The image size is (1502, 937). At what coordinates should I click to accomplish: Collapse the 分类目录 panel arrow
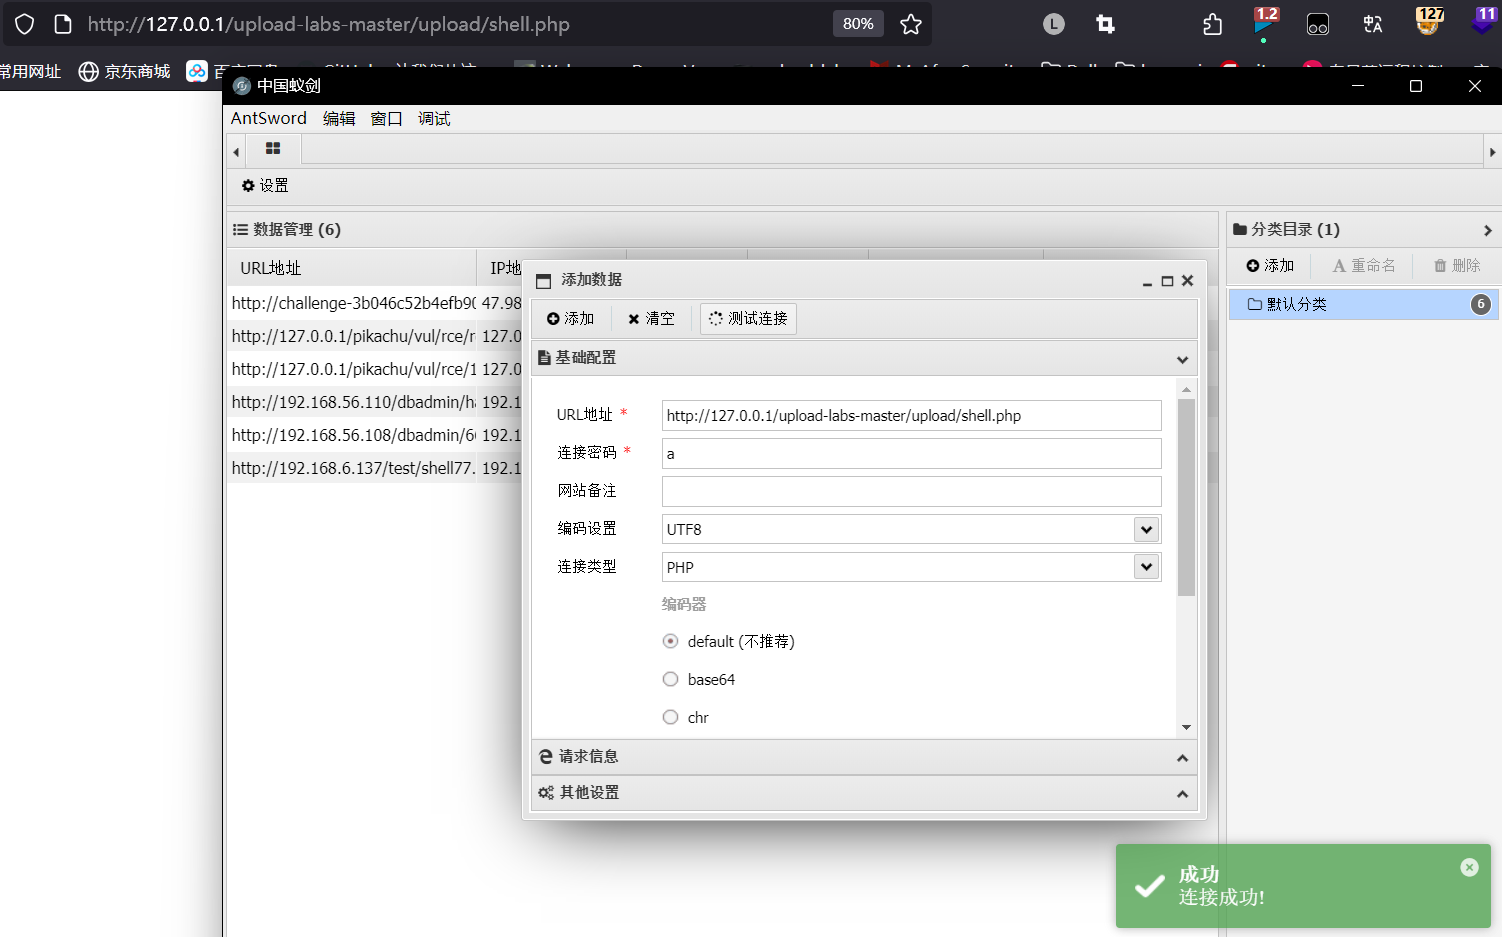coord(1488,231)
